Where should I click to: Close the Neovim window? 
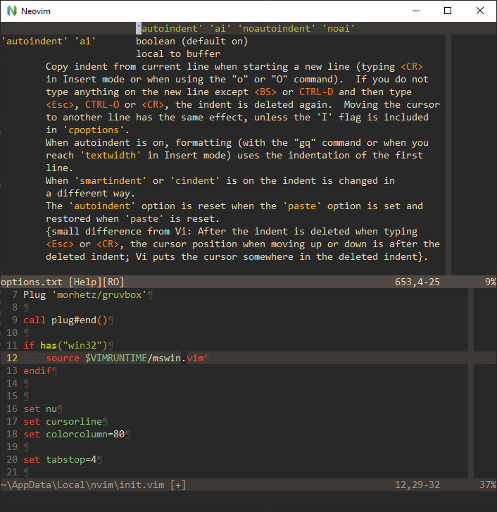(x=480, y=11)
